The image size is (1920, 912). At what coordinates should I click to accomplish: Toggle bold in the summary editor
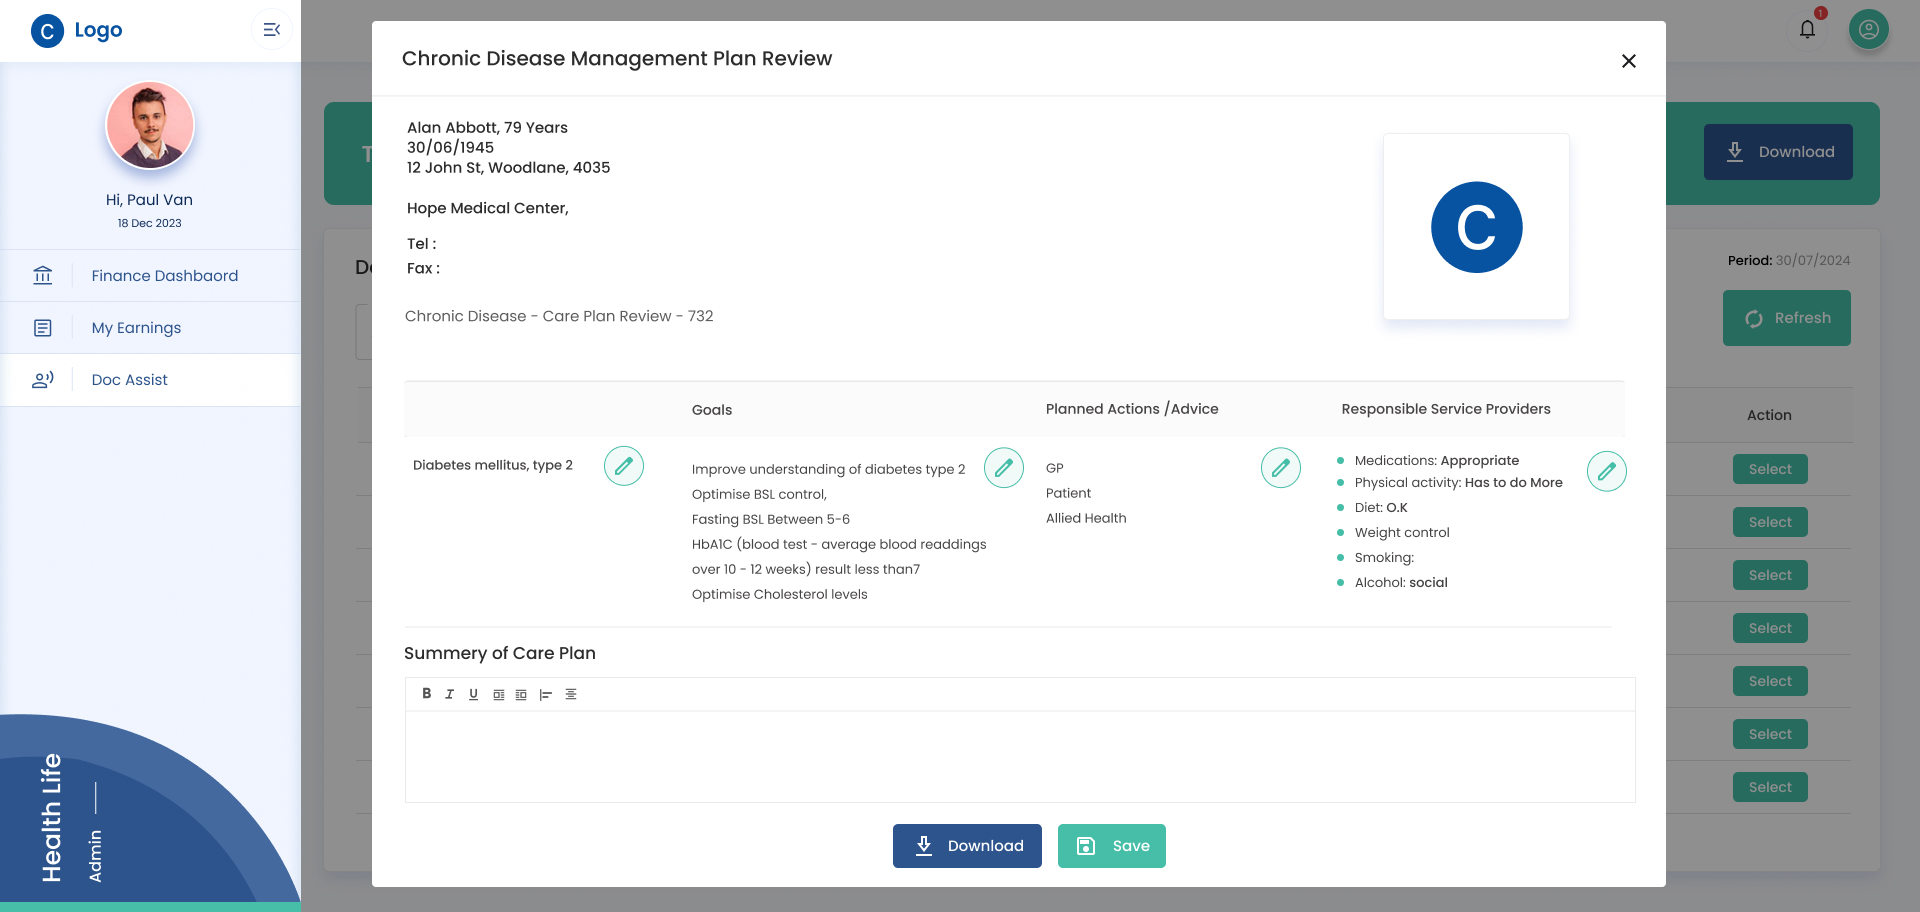click(x=427, y=694)
